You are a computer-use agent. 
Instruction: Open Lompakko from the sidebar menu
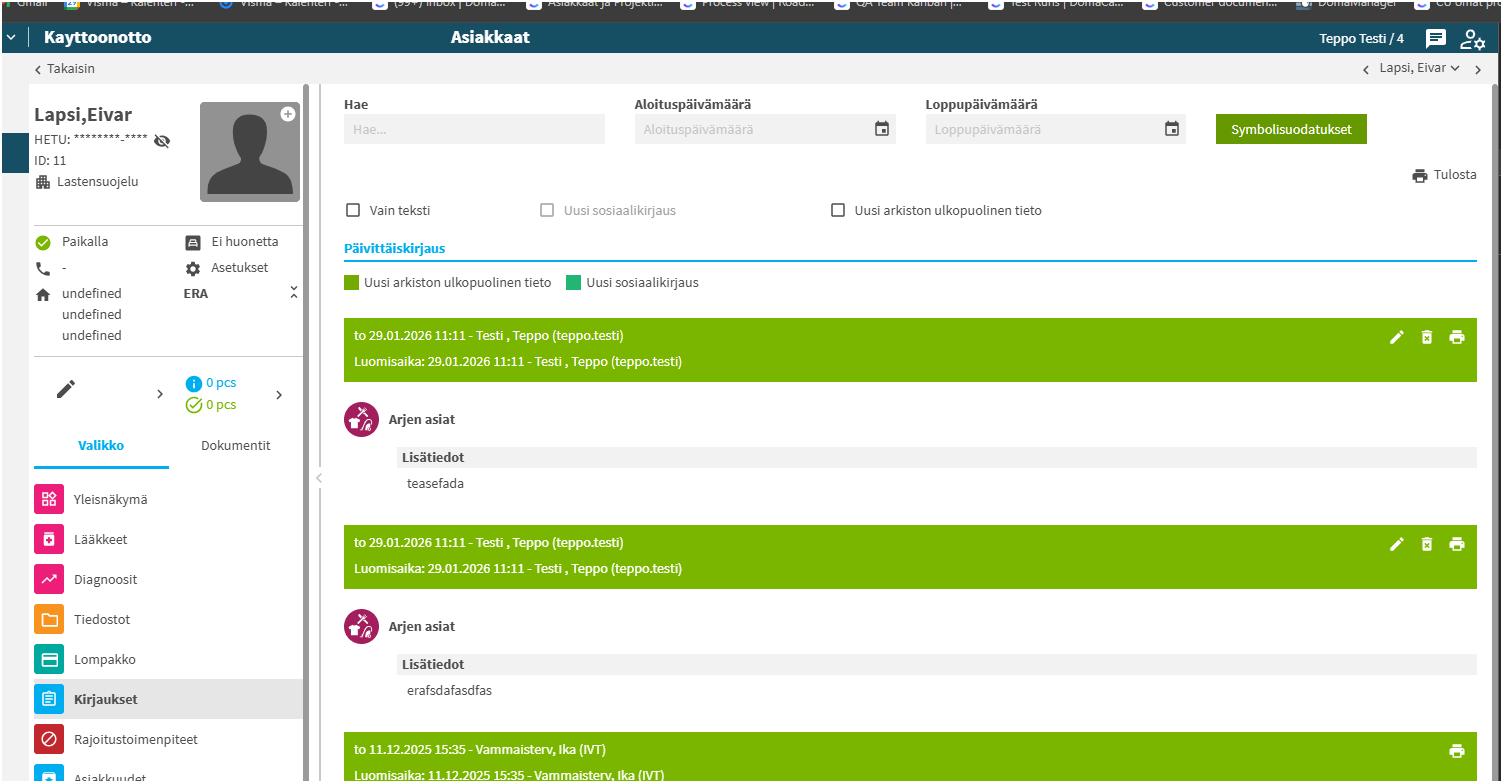[168, 659]
